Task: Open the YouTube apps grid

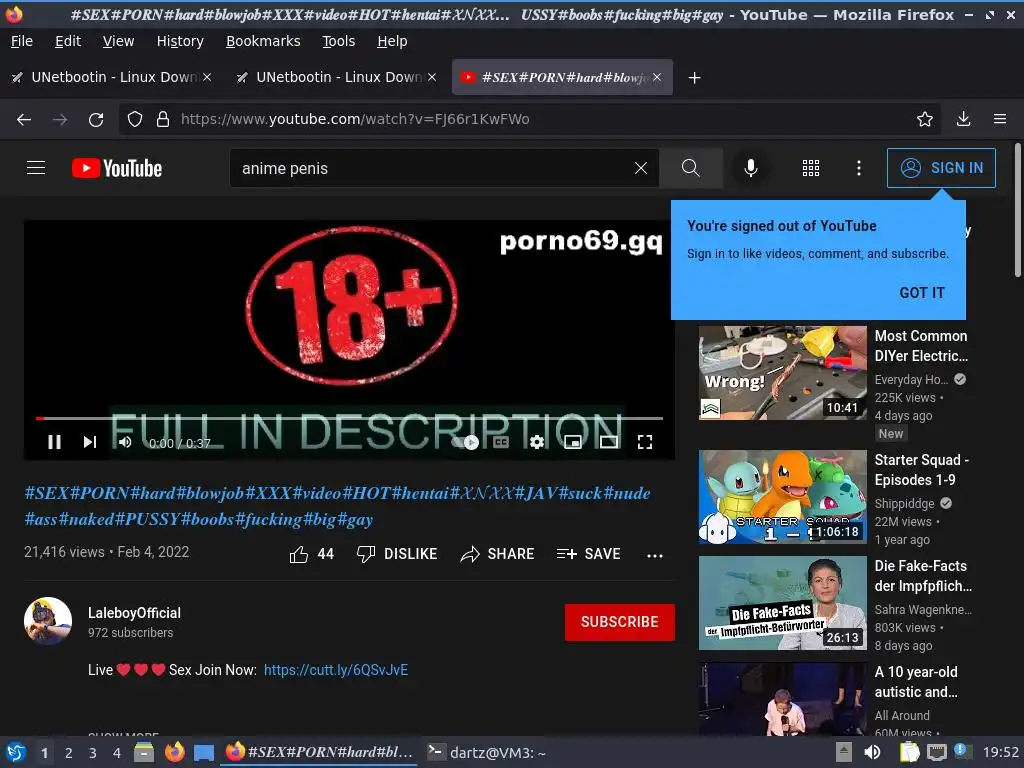Action: [810, 168]
